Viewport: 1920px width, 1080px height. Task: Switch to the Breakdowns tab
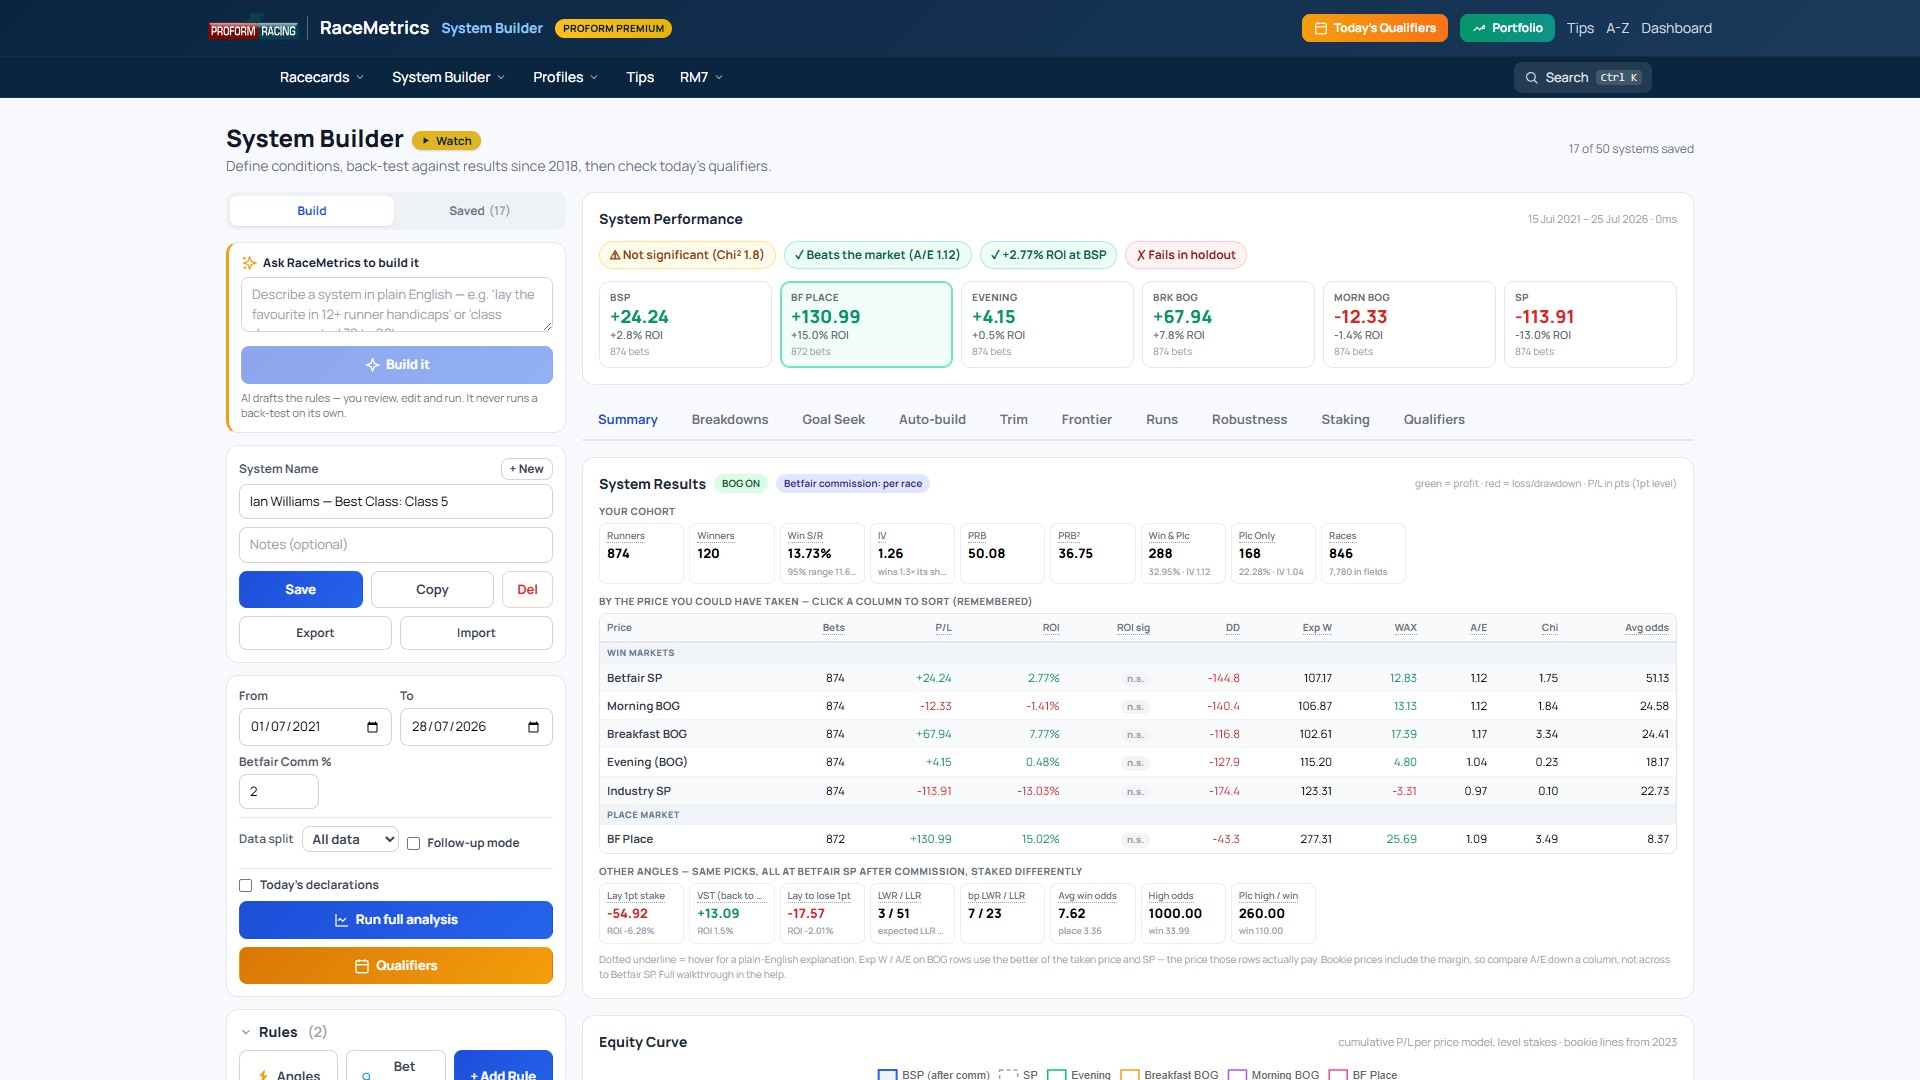[730, 420]
